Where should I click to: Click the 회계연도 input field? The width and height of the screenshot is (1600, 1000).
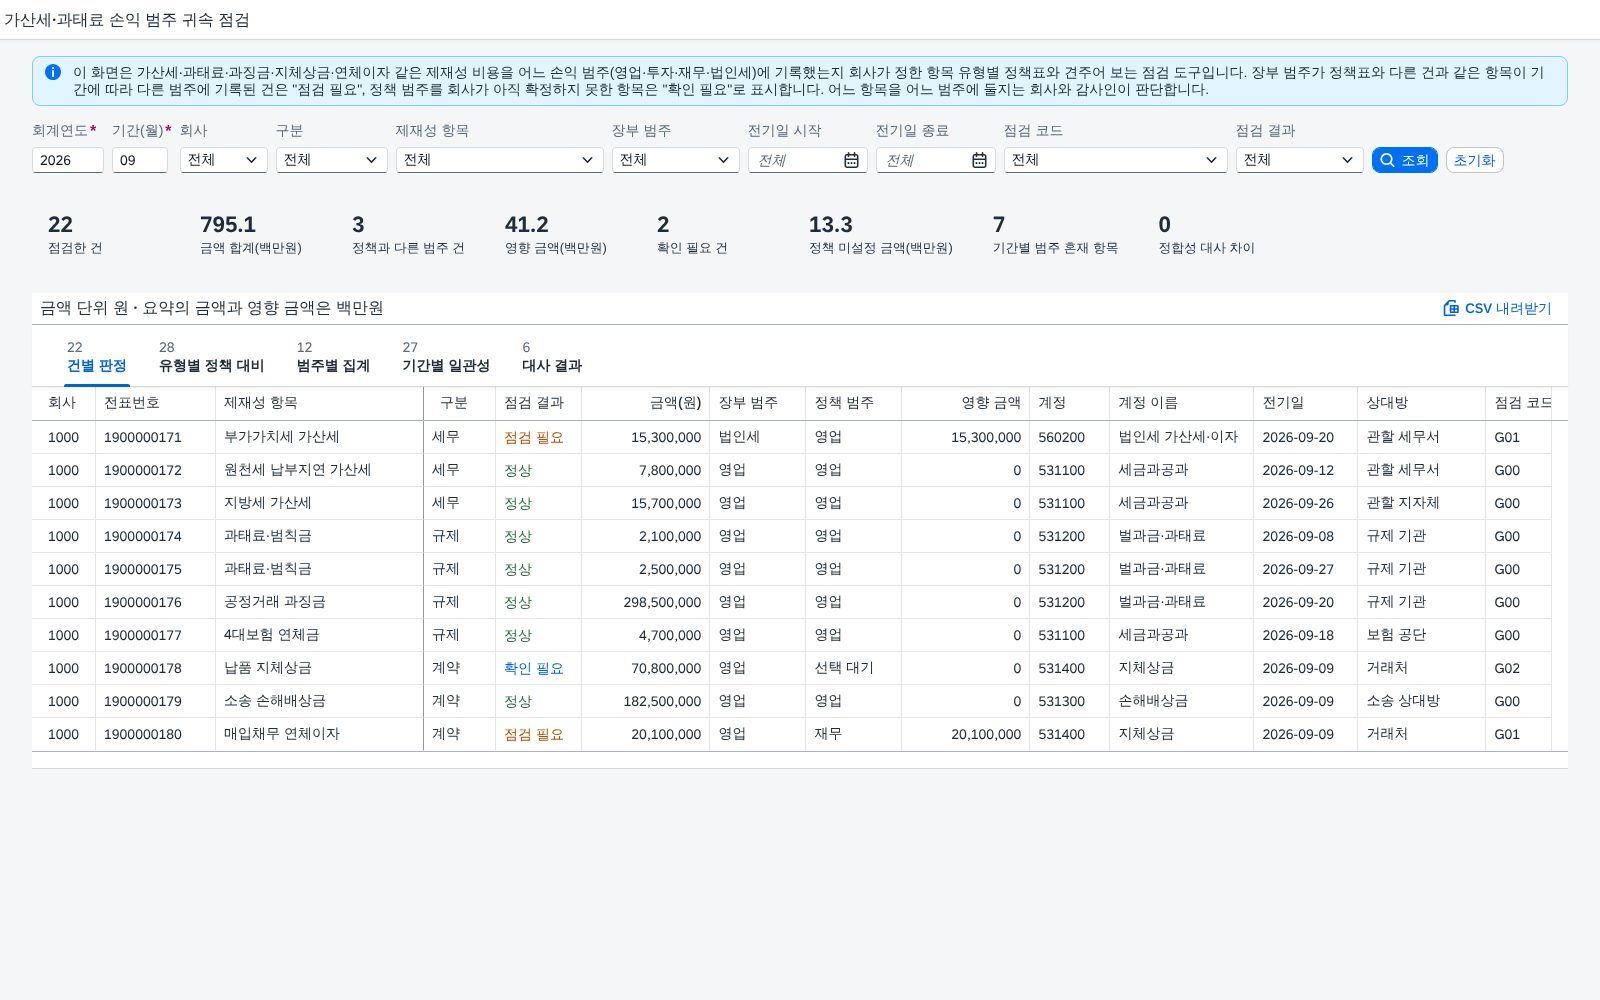68,160
